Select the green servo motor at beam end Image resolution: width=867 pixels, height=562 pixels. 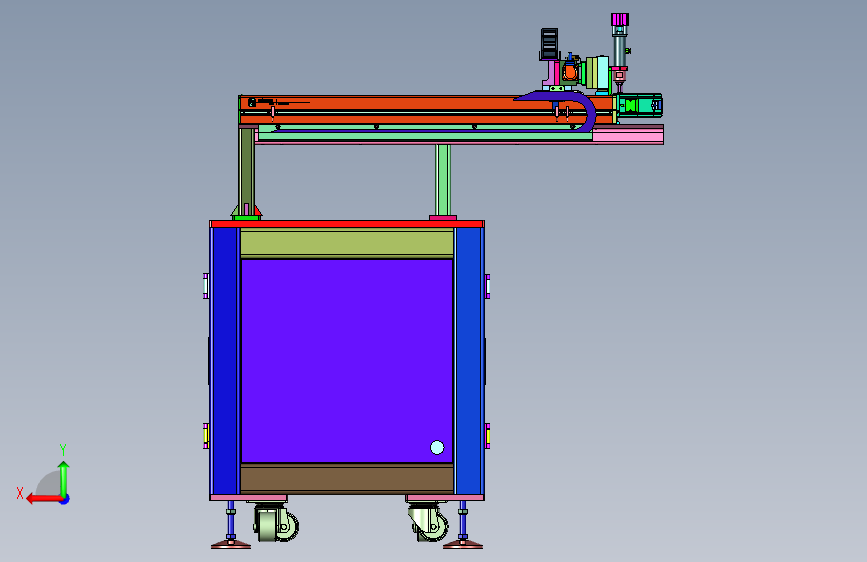(x=639, y=105)
